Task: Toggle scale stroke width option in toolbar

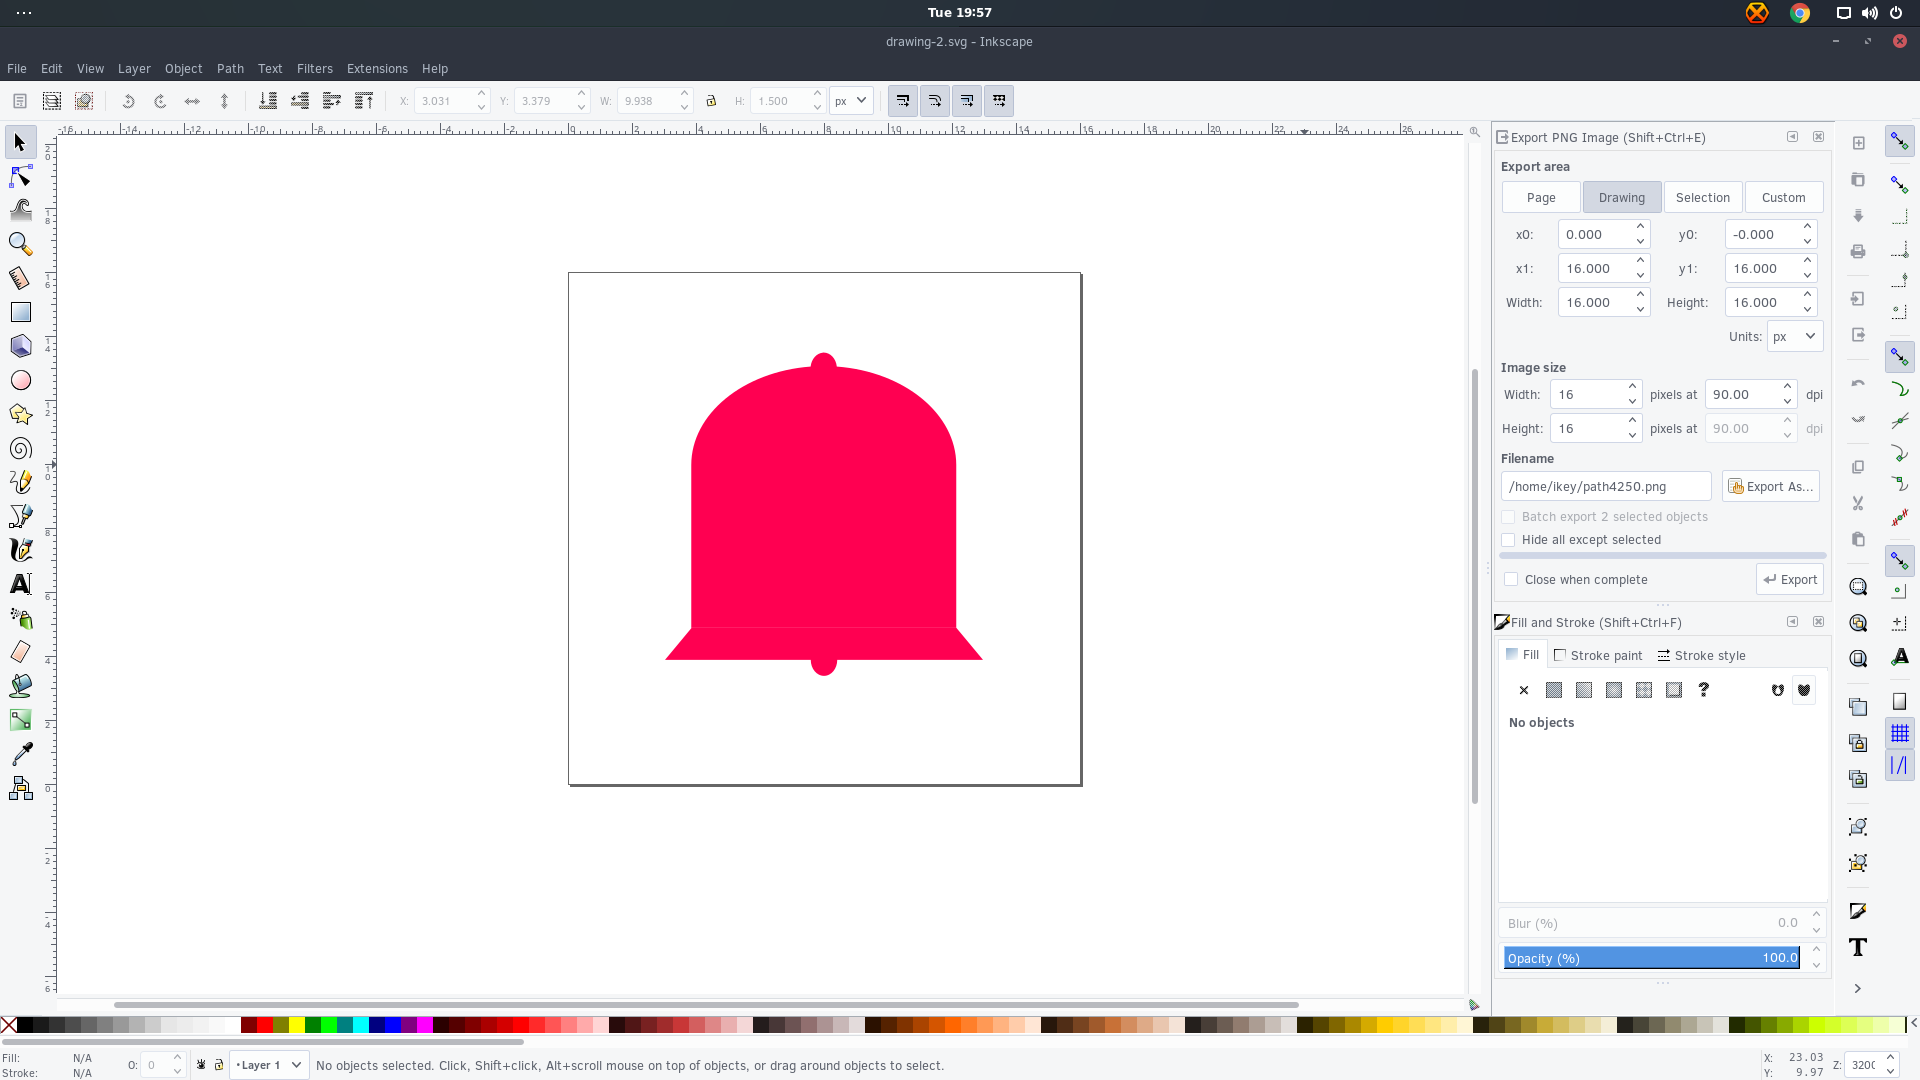Action: pyautogui.click(x=903, y=101)
